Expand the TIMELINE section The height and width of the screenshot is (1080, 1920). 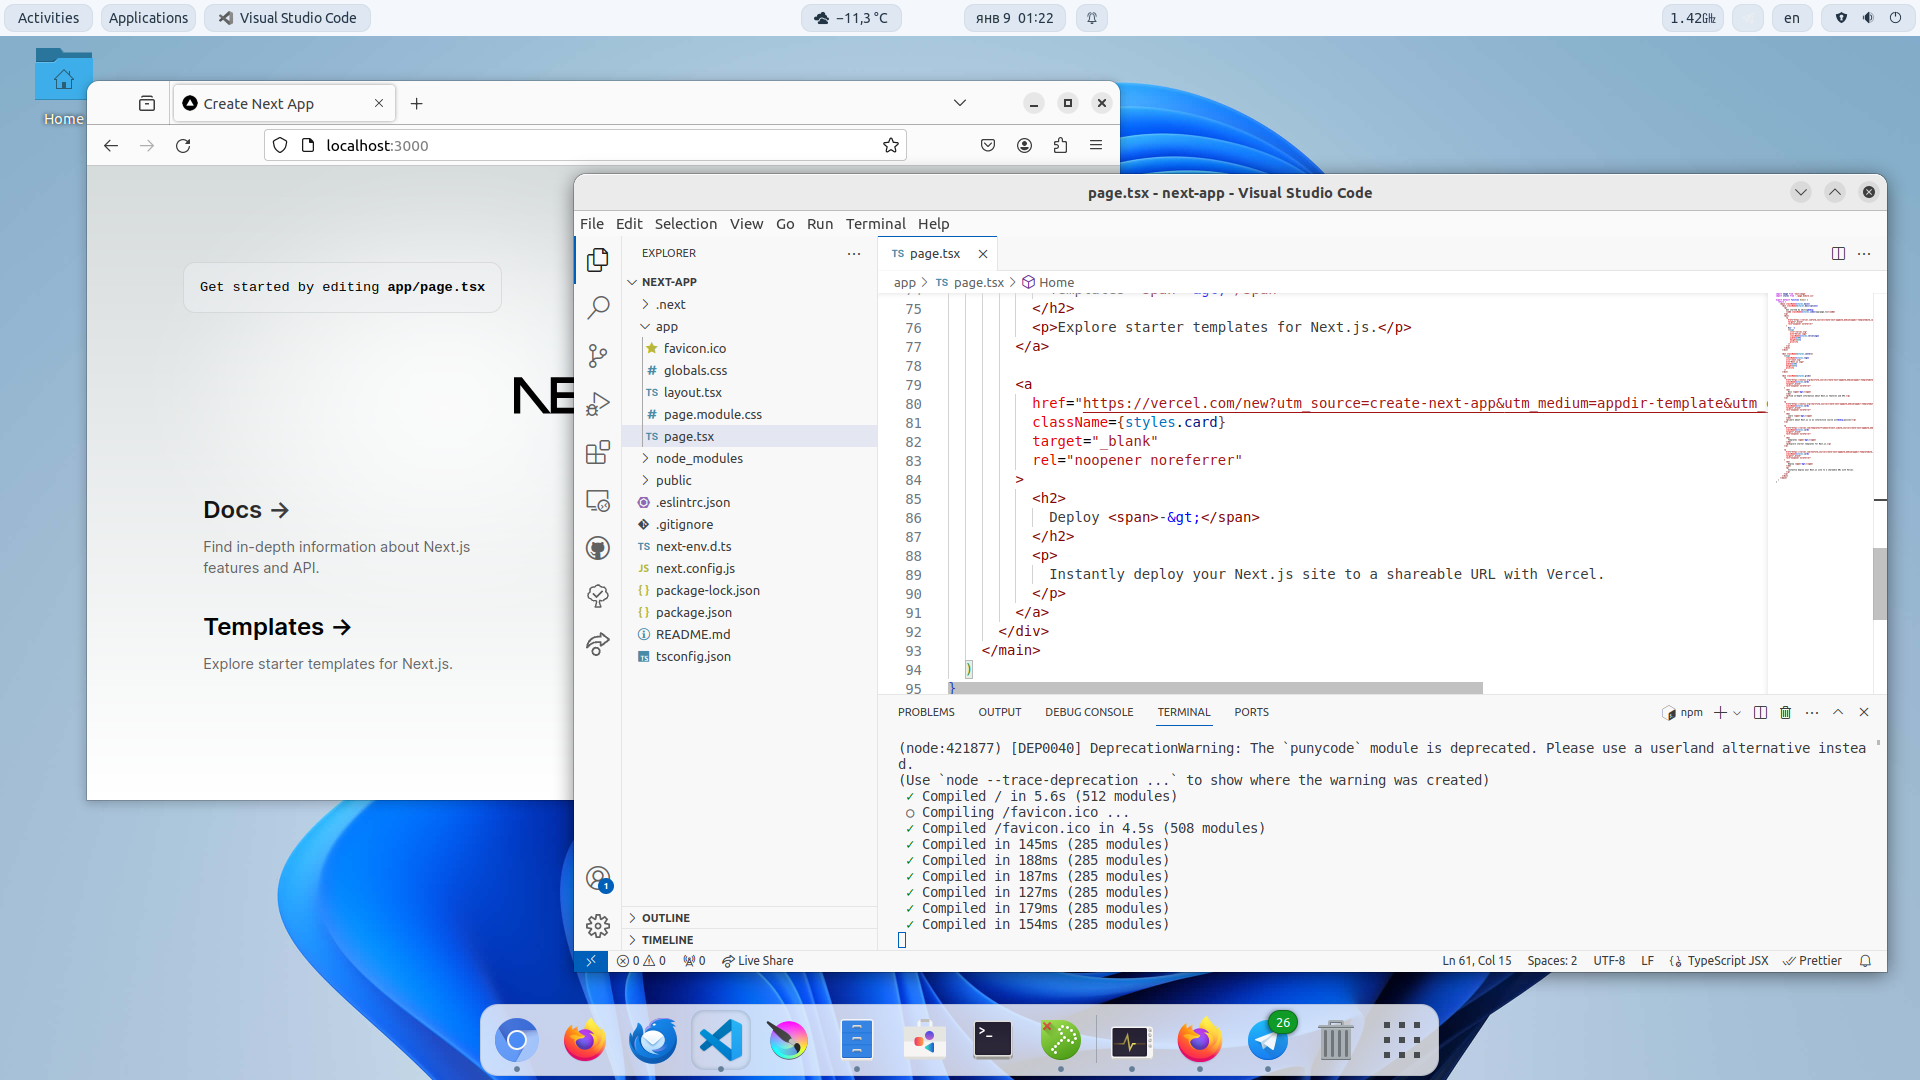coord(750,940)
